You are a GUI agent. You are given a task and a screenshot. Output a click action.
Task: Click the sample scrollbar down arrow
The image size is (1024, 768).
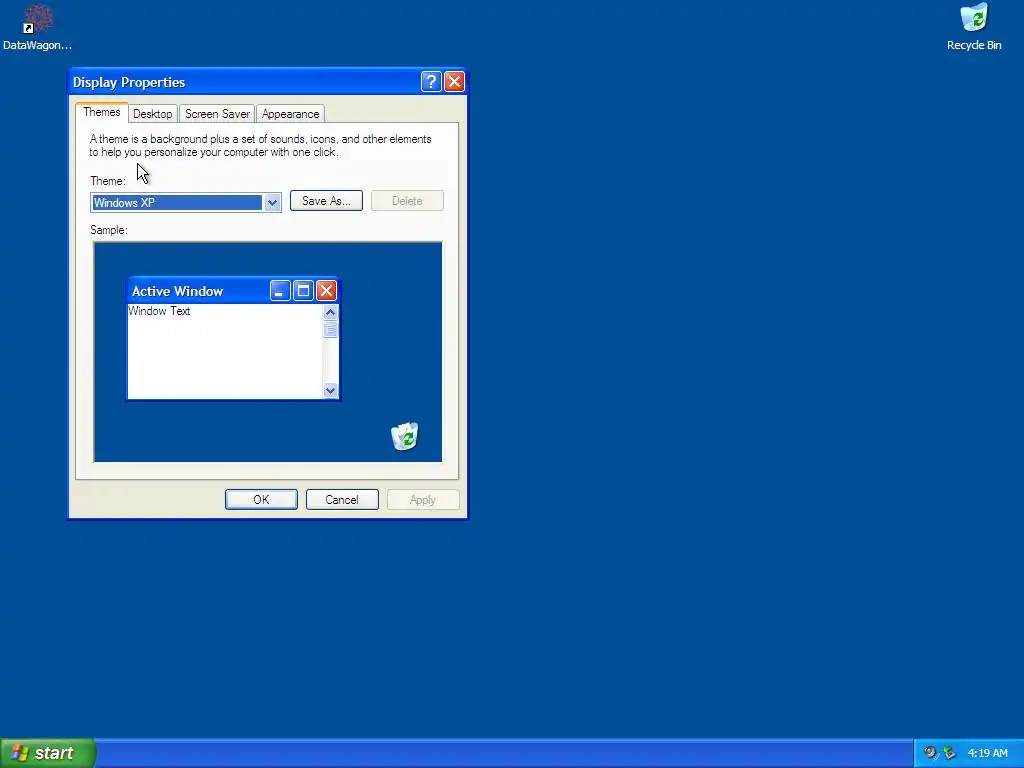click(x=330, y=391)
